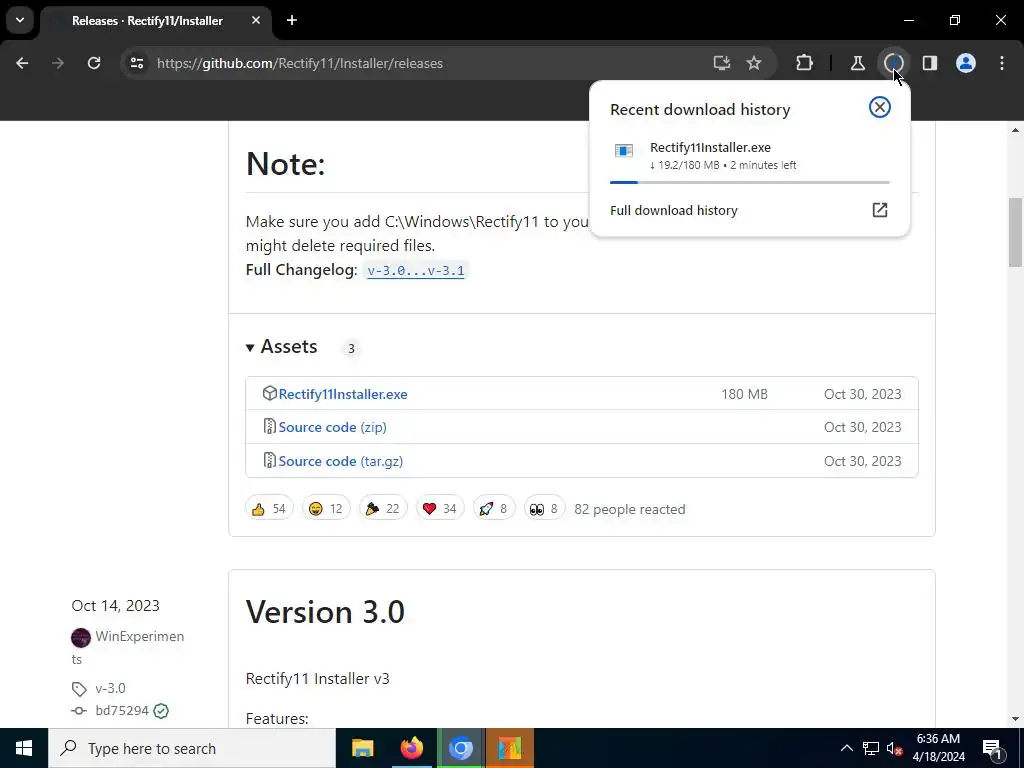Click the hooray reaction with 22
1024x768 pixels.
point(383,508)
